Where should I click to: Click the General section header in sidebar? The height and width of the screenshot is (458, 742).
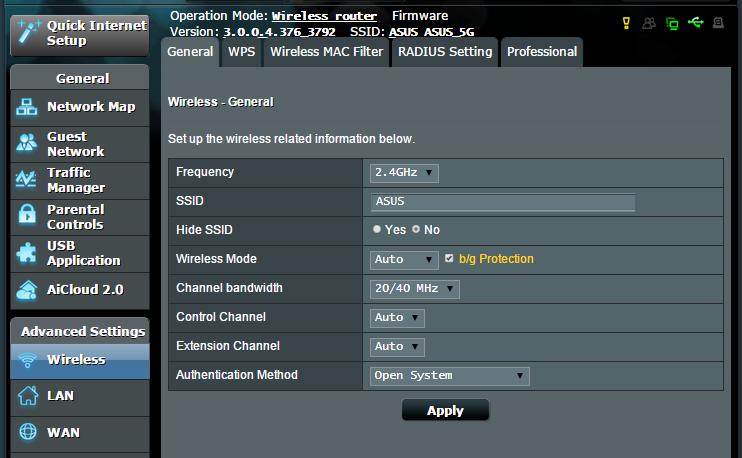point(80,78)
